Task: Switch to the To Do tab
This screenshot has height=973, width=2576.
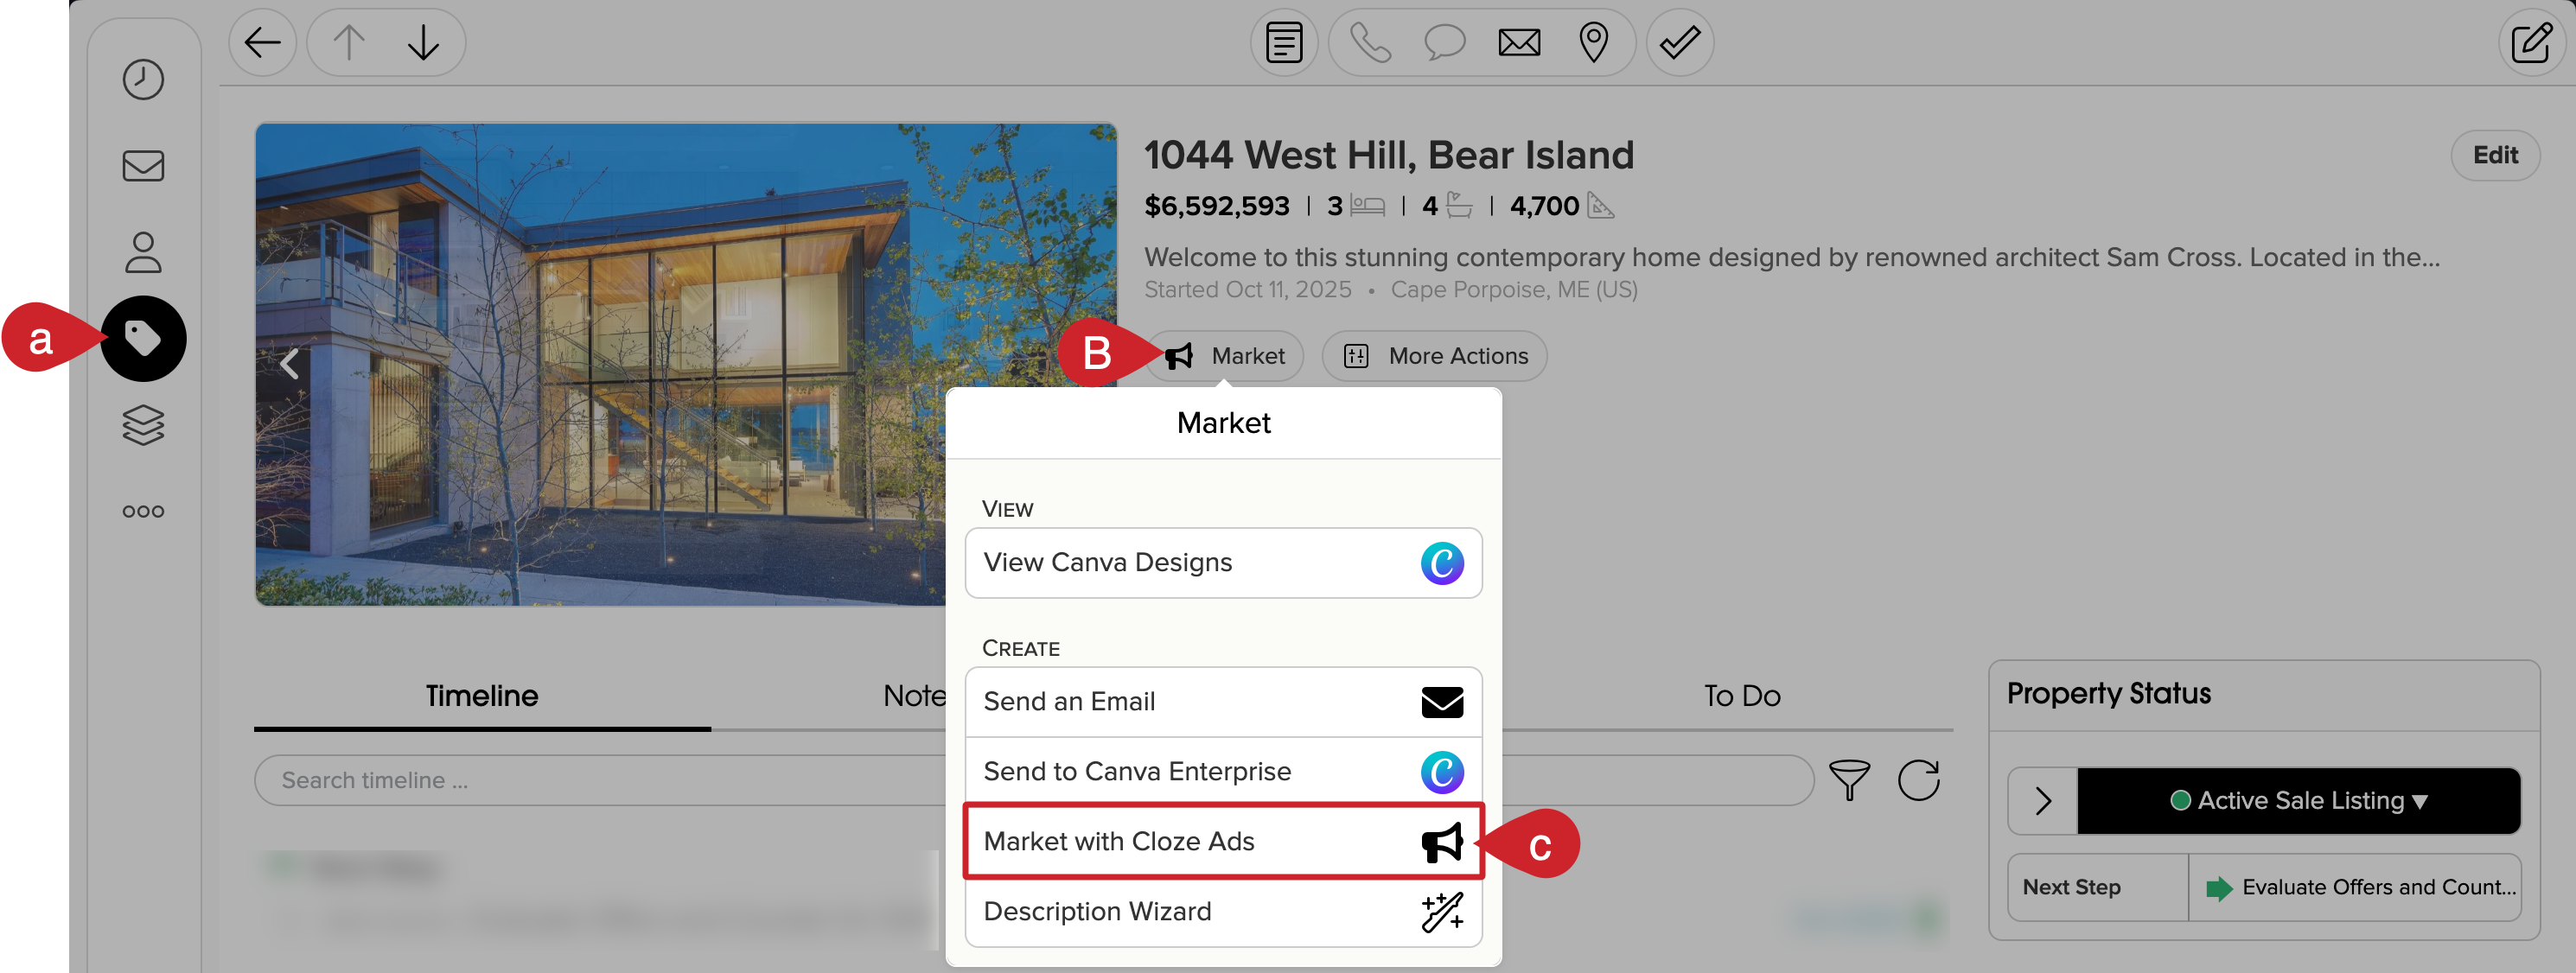Action: pyautogui.click(x=1742, y=696)
